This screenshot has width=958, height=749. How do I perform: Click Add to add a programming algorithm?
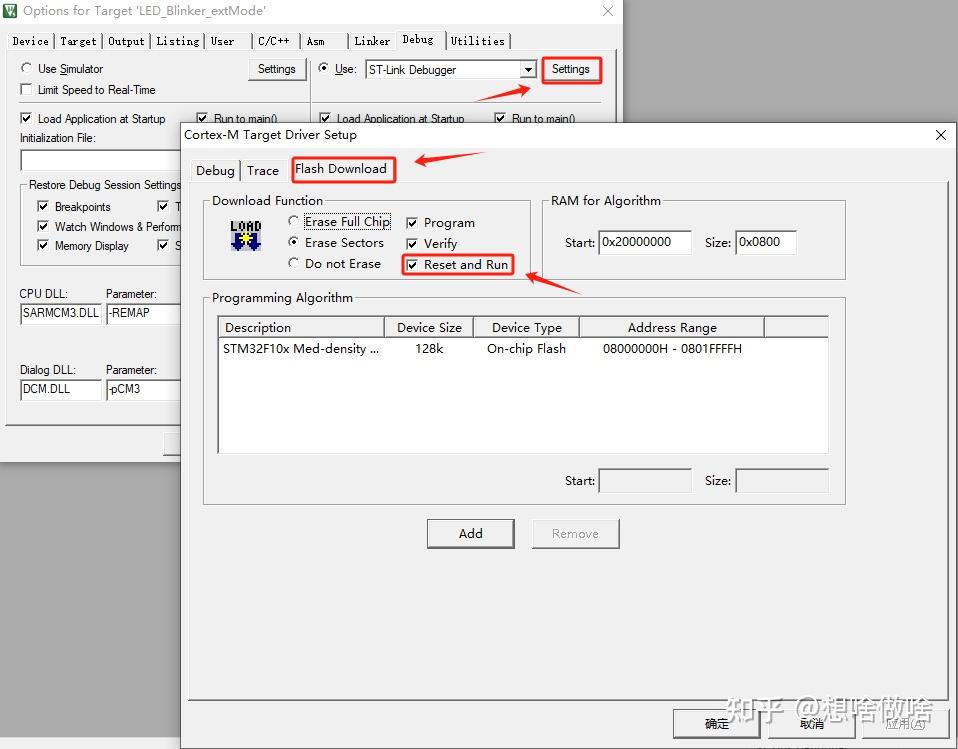click(x=470, y=533)
